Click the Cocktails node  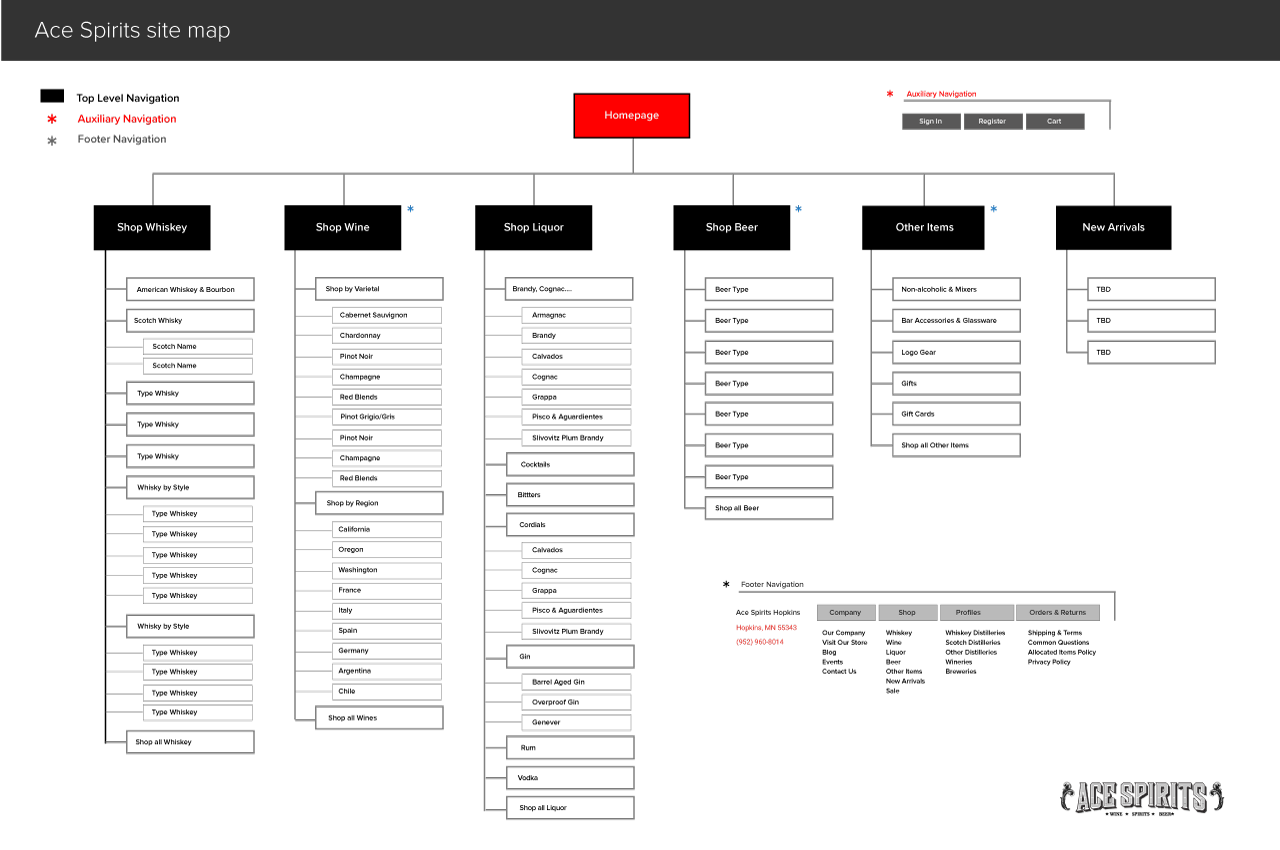click(x=570, y=465)
